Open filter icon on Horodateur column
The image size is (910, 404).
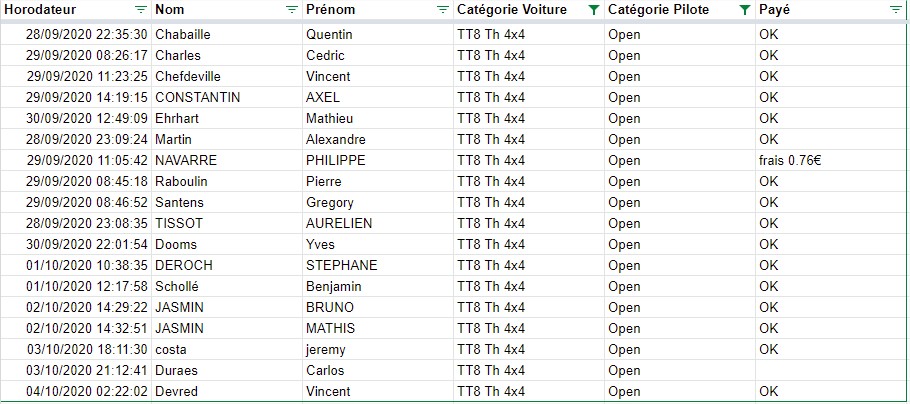tap(140, 9)
